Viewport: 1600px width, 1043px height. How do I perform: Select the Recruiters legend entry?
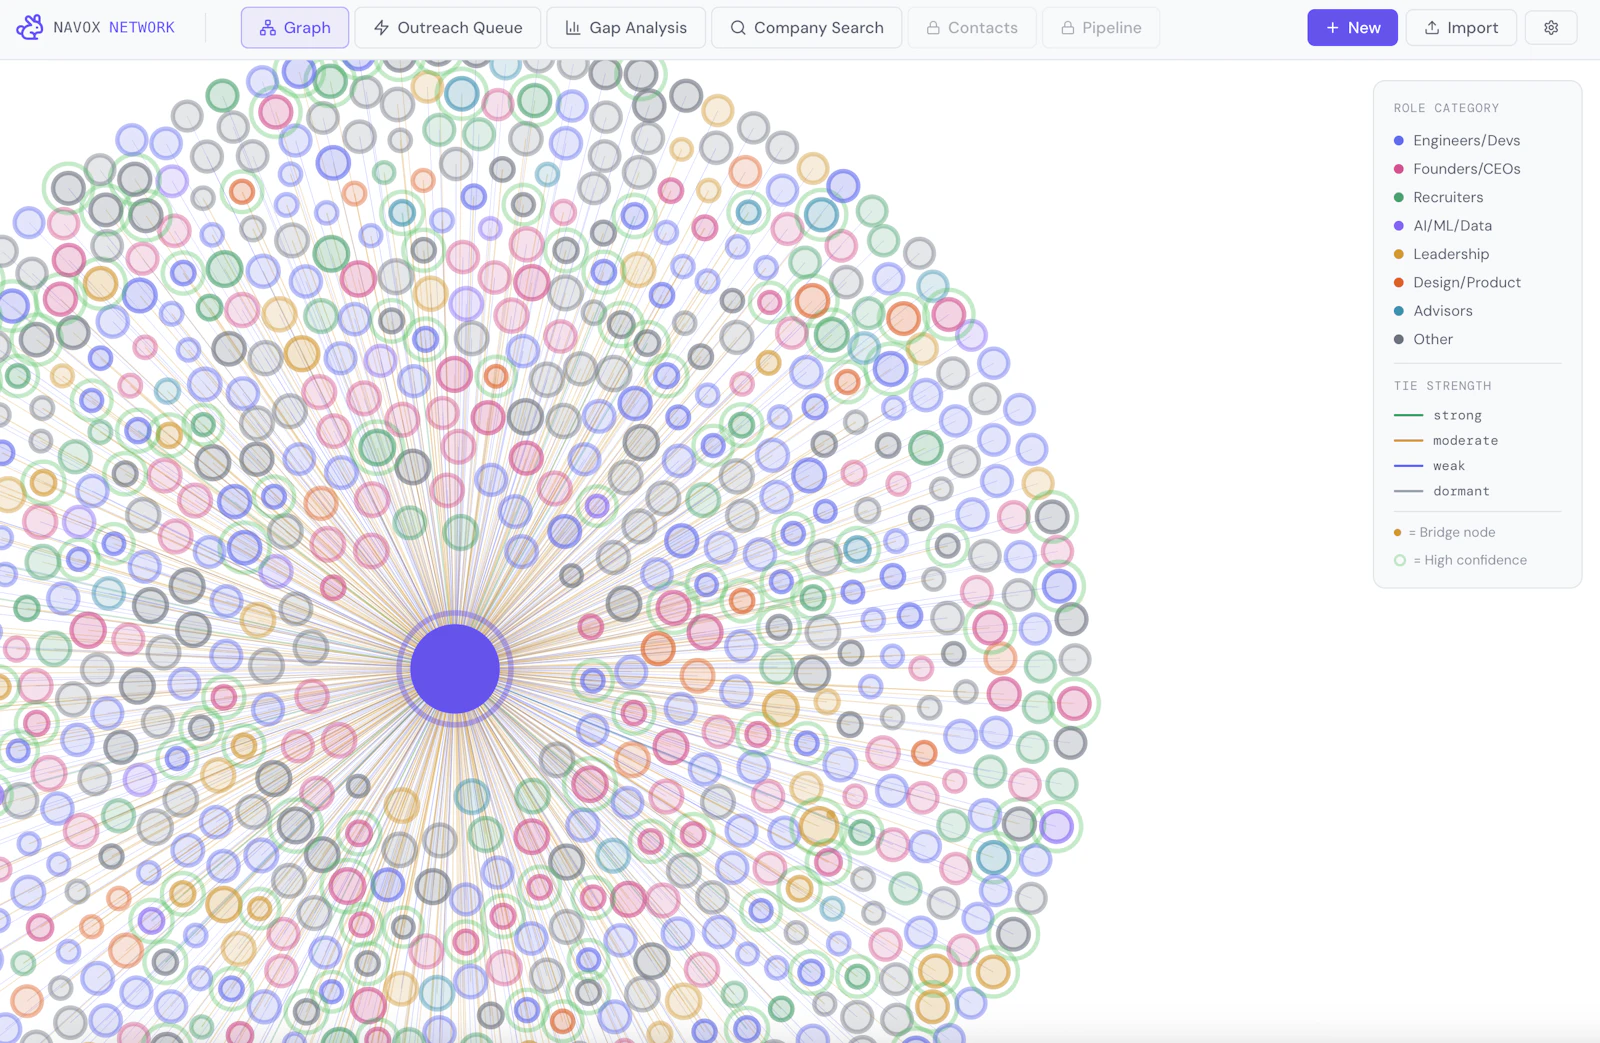(1438, 198)
